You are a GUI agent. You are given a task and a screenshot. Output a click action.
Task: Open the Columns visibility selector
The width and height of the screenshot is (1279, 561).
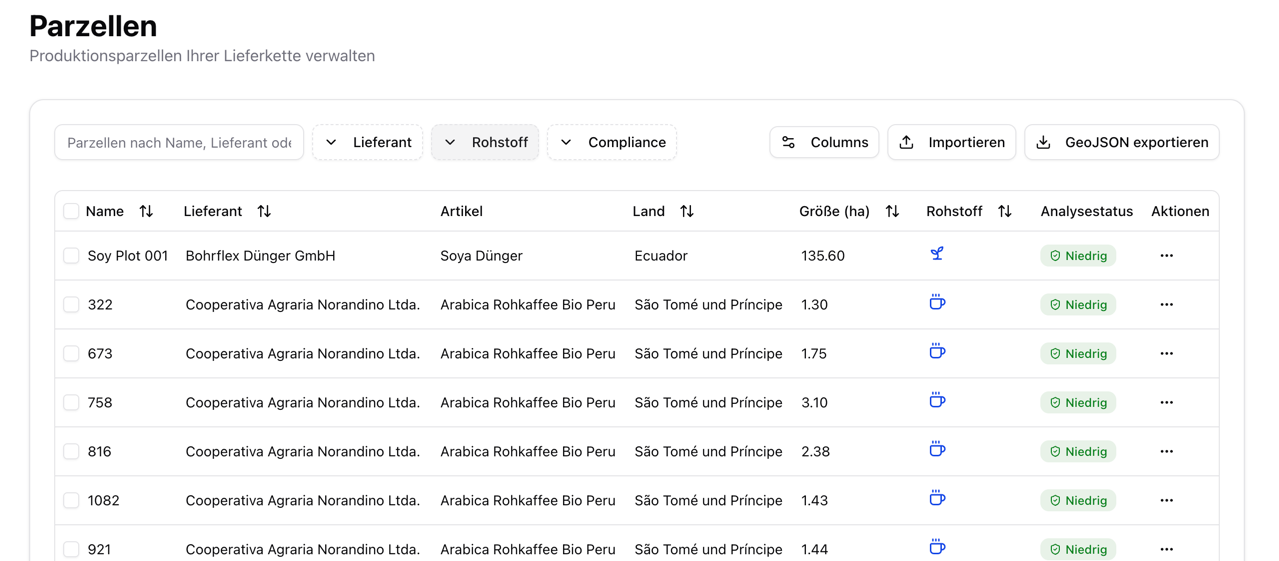pyautogui.click(x=824, y=142)
